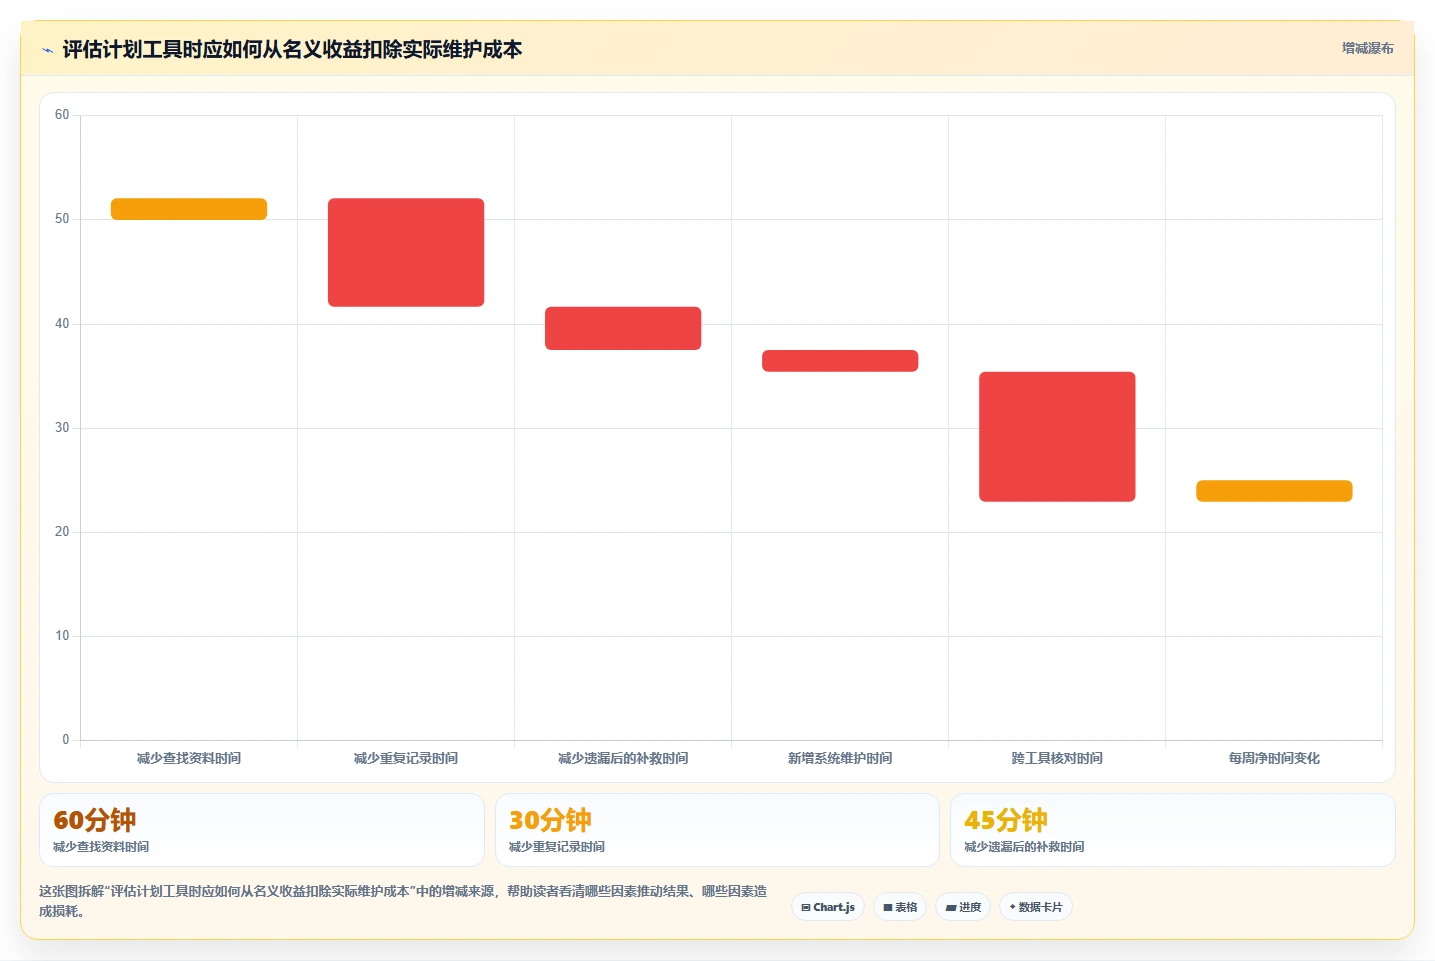Viewport: 1435px width, 961px height.
Task: Click the red 减少重复记录时间 bar
Action: click(x=406, y=252)
